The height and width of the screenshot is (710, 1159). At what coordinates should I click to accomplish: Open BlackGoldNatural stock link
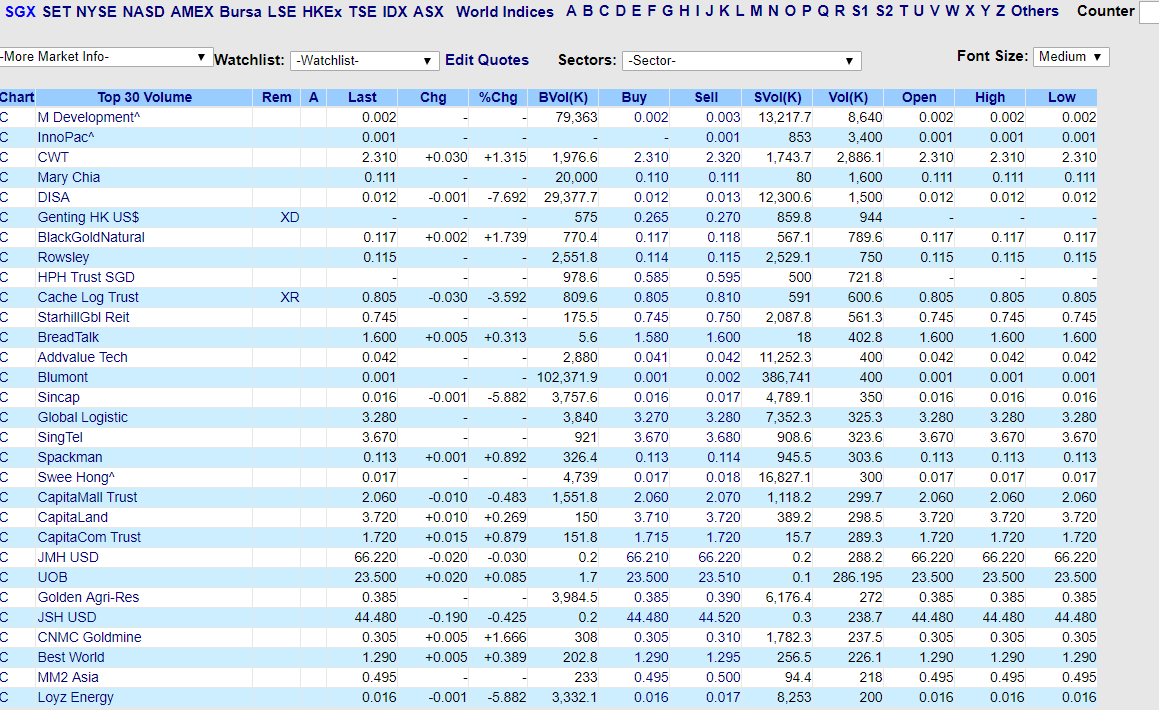click(91, 237)
